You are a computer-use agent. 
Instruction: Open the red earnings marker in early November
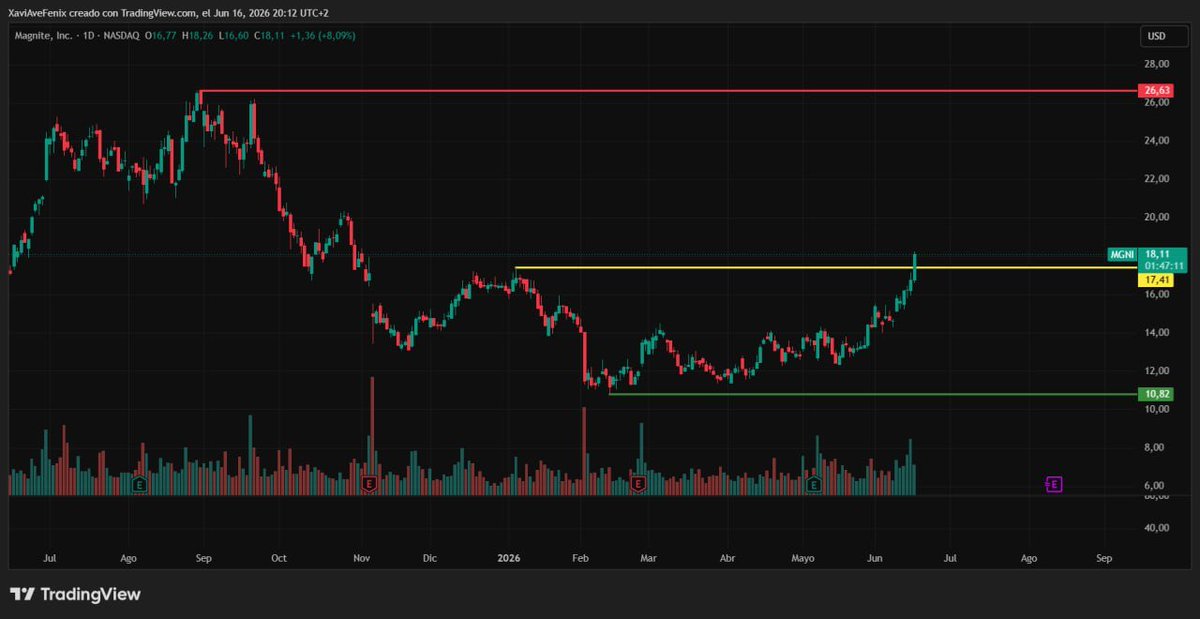click(x=370, y=485)
